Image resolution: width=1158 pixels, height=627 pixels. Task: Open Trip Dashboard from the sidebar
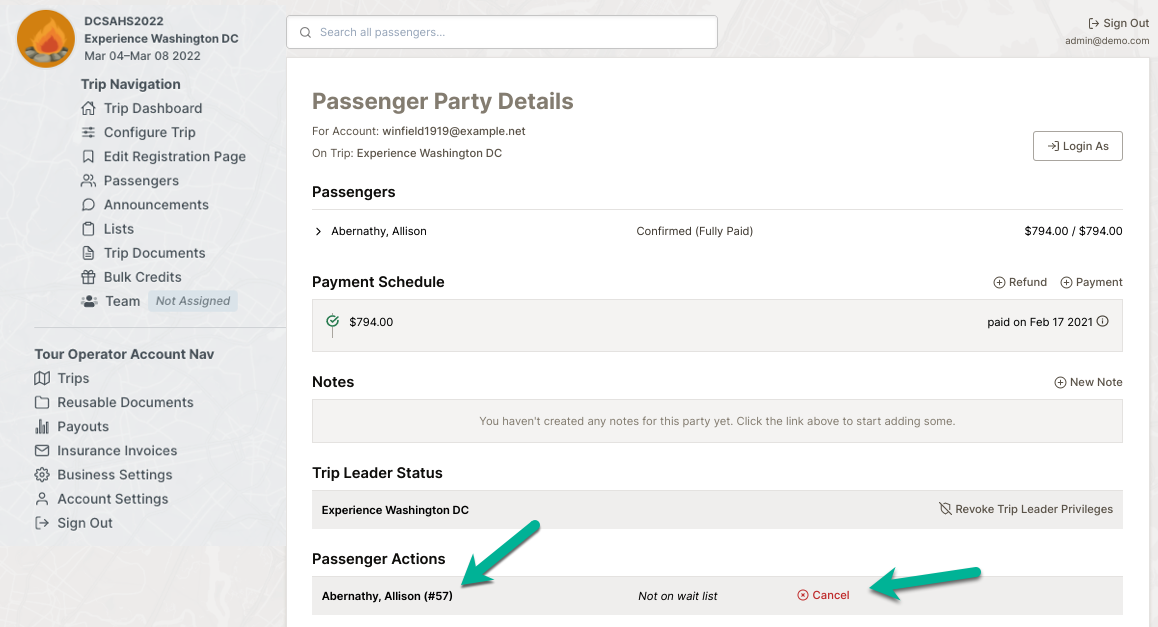tap(152, 108)
